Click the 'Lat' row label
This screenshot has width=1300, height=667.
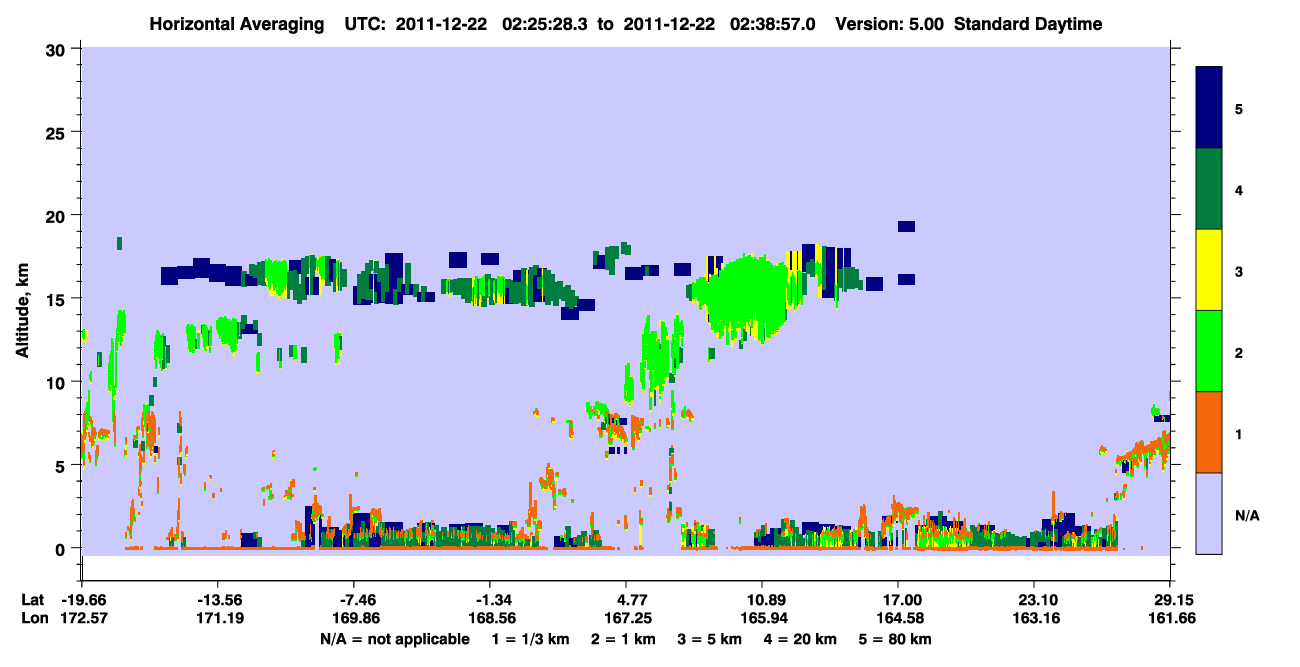32,600
